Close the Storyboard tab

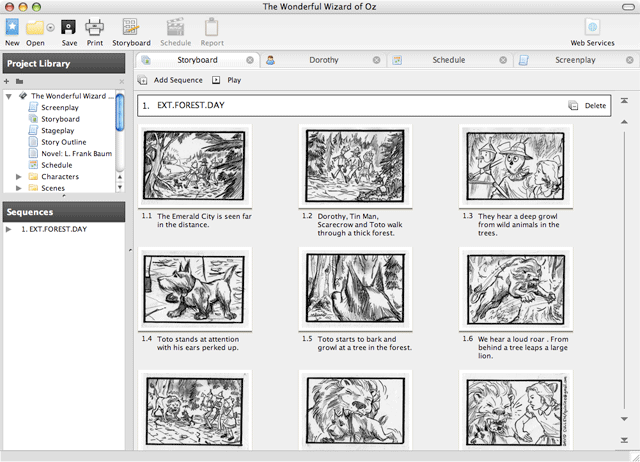pos(250,60)
